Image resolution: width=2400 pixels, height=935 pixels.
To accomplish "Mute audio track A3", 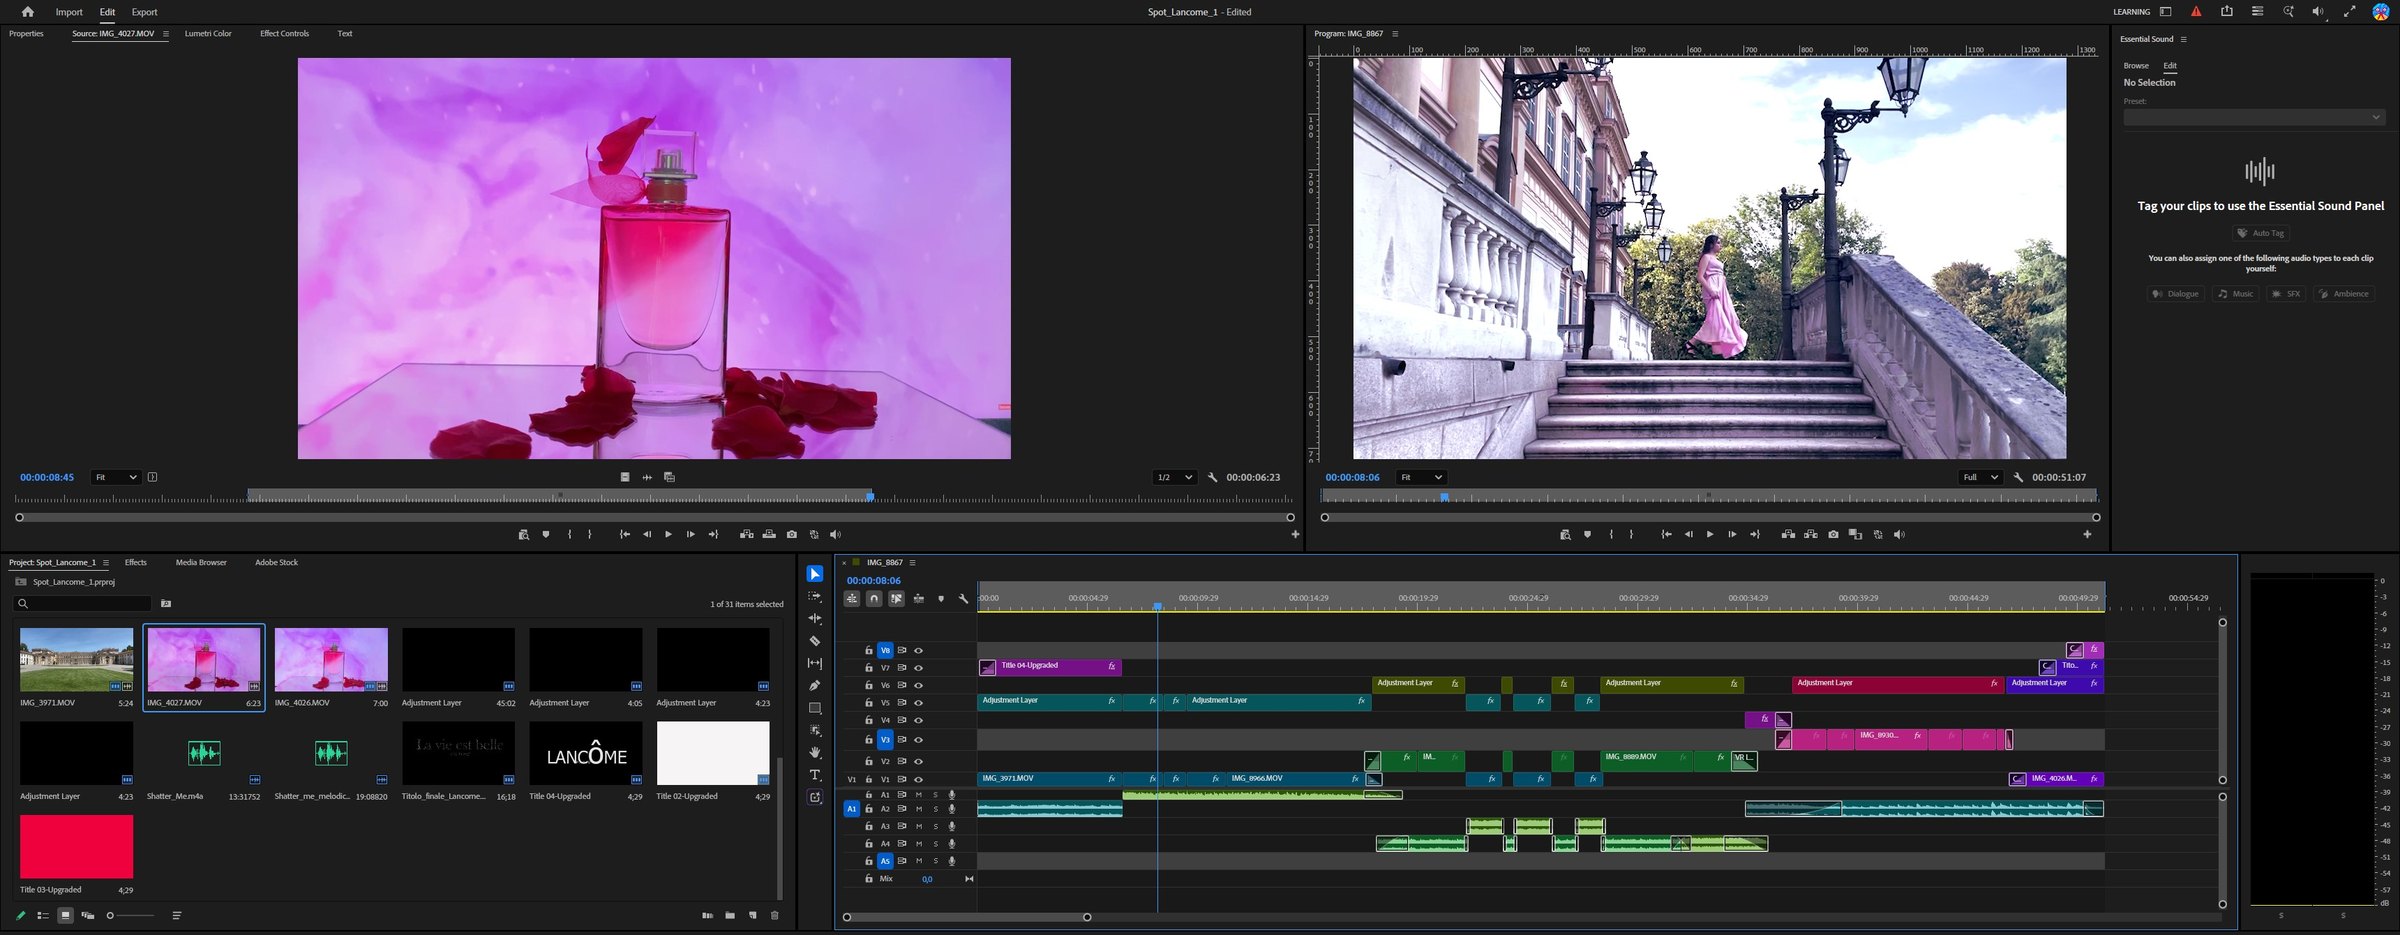I will pos(919,826).
